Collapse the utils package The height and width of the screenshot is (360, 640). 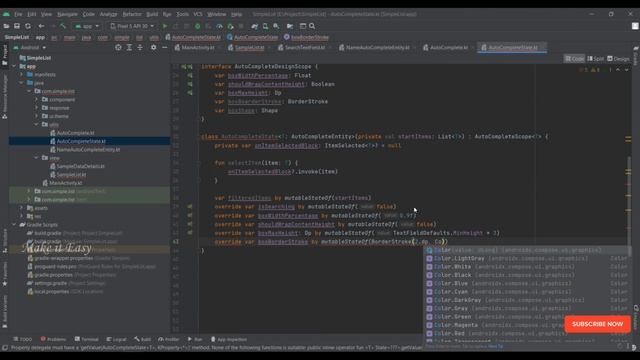(x=37, y=124)
